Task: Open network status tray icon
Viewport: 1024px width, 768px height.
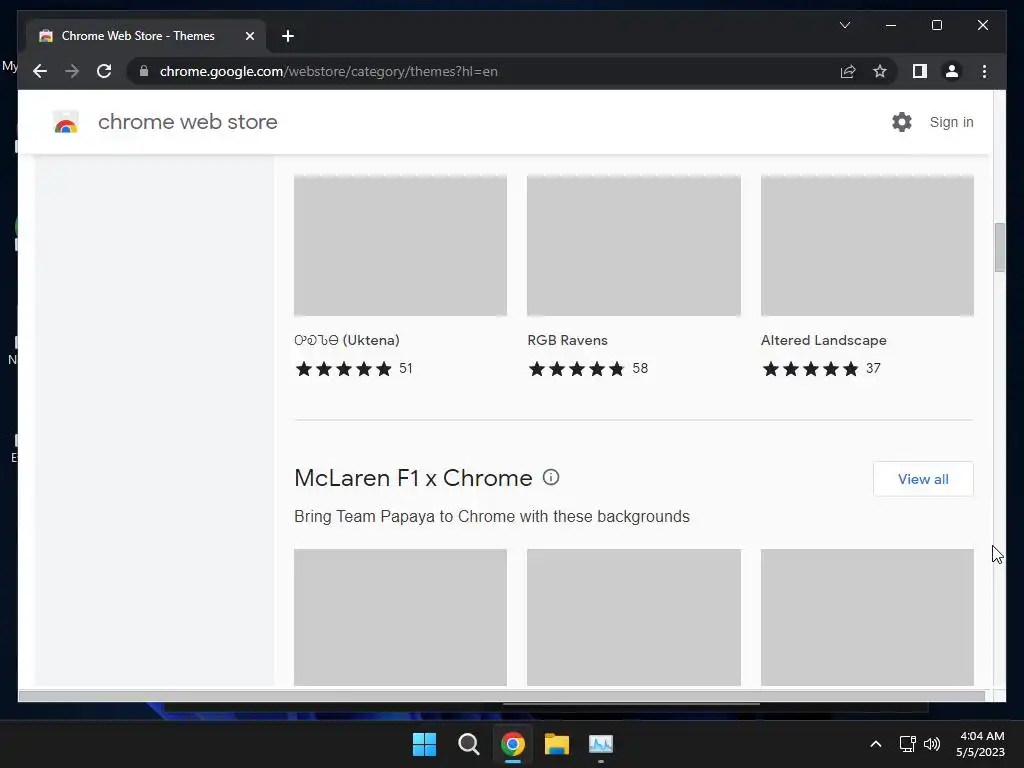Action: (x=907, y=744)
